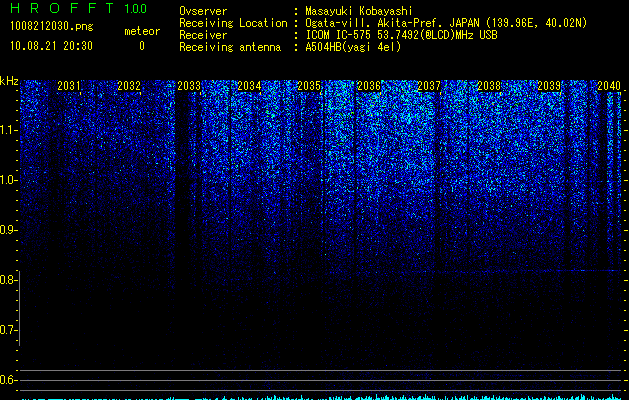Image resolution: width=629 pixels, height=400 pixels.
Task: Click the Receiving Location label
Action: coord(233,23)
